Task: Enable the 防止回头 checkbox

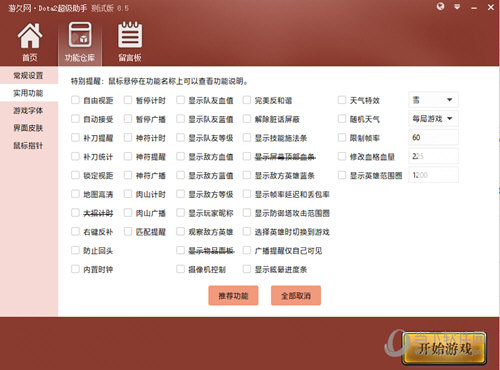Action: point(75,250)
